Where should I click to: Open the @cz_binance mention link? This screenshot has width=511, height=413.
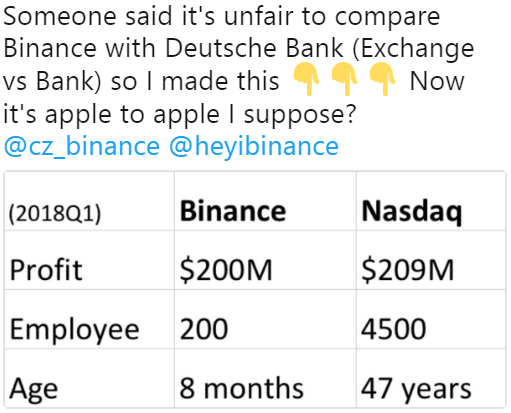[x=82, y=147]
